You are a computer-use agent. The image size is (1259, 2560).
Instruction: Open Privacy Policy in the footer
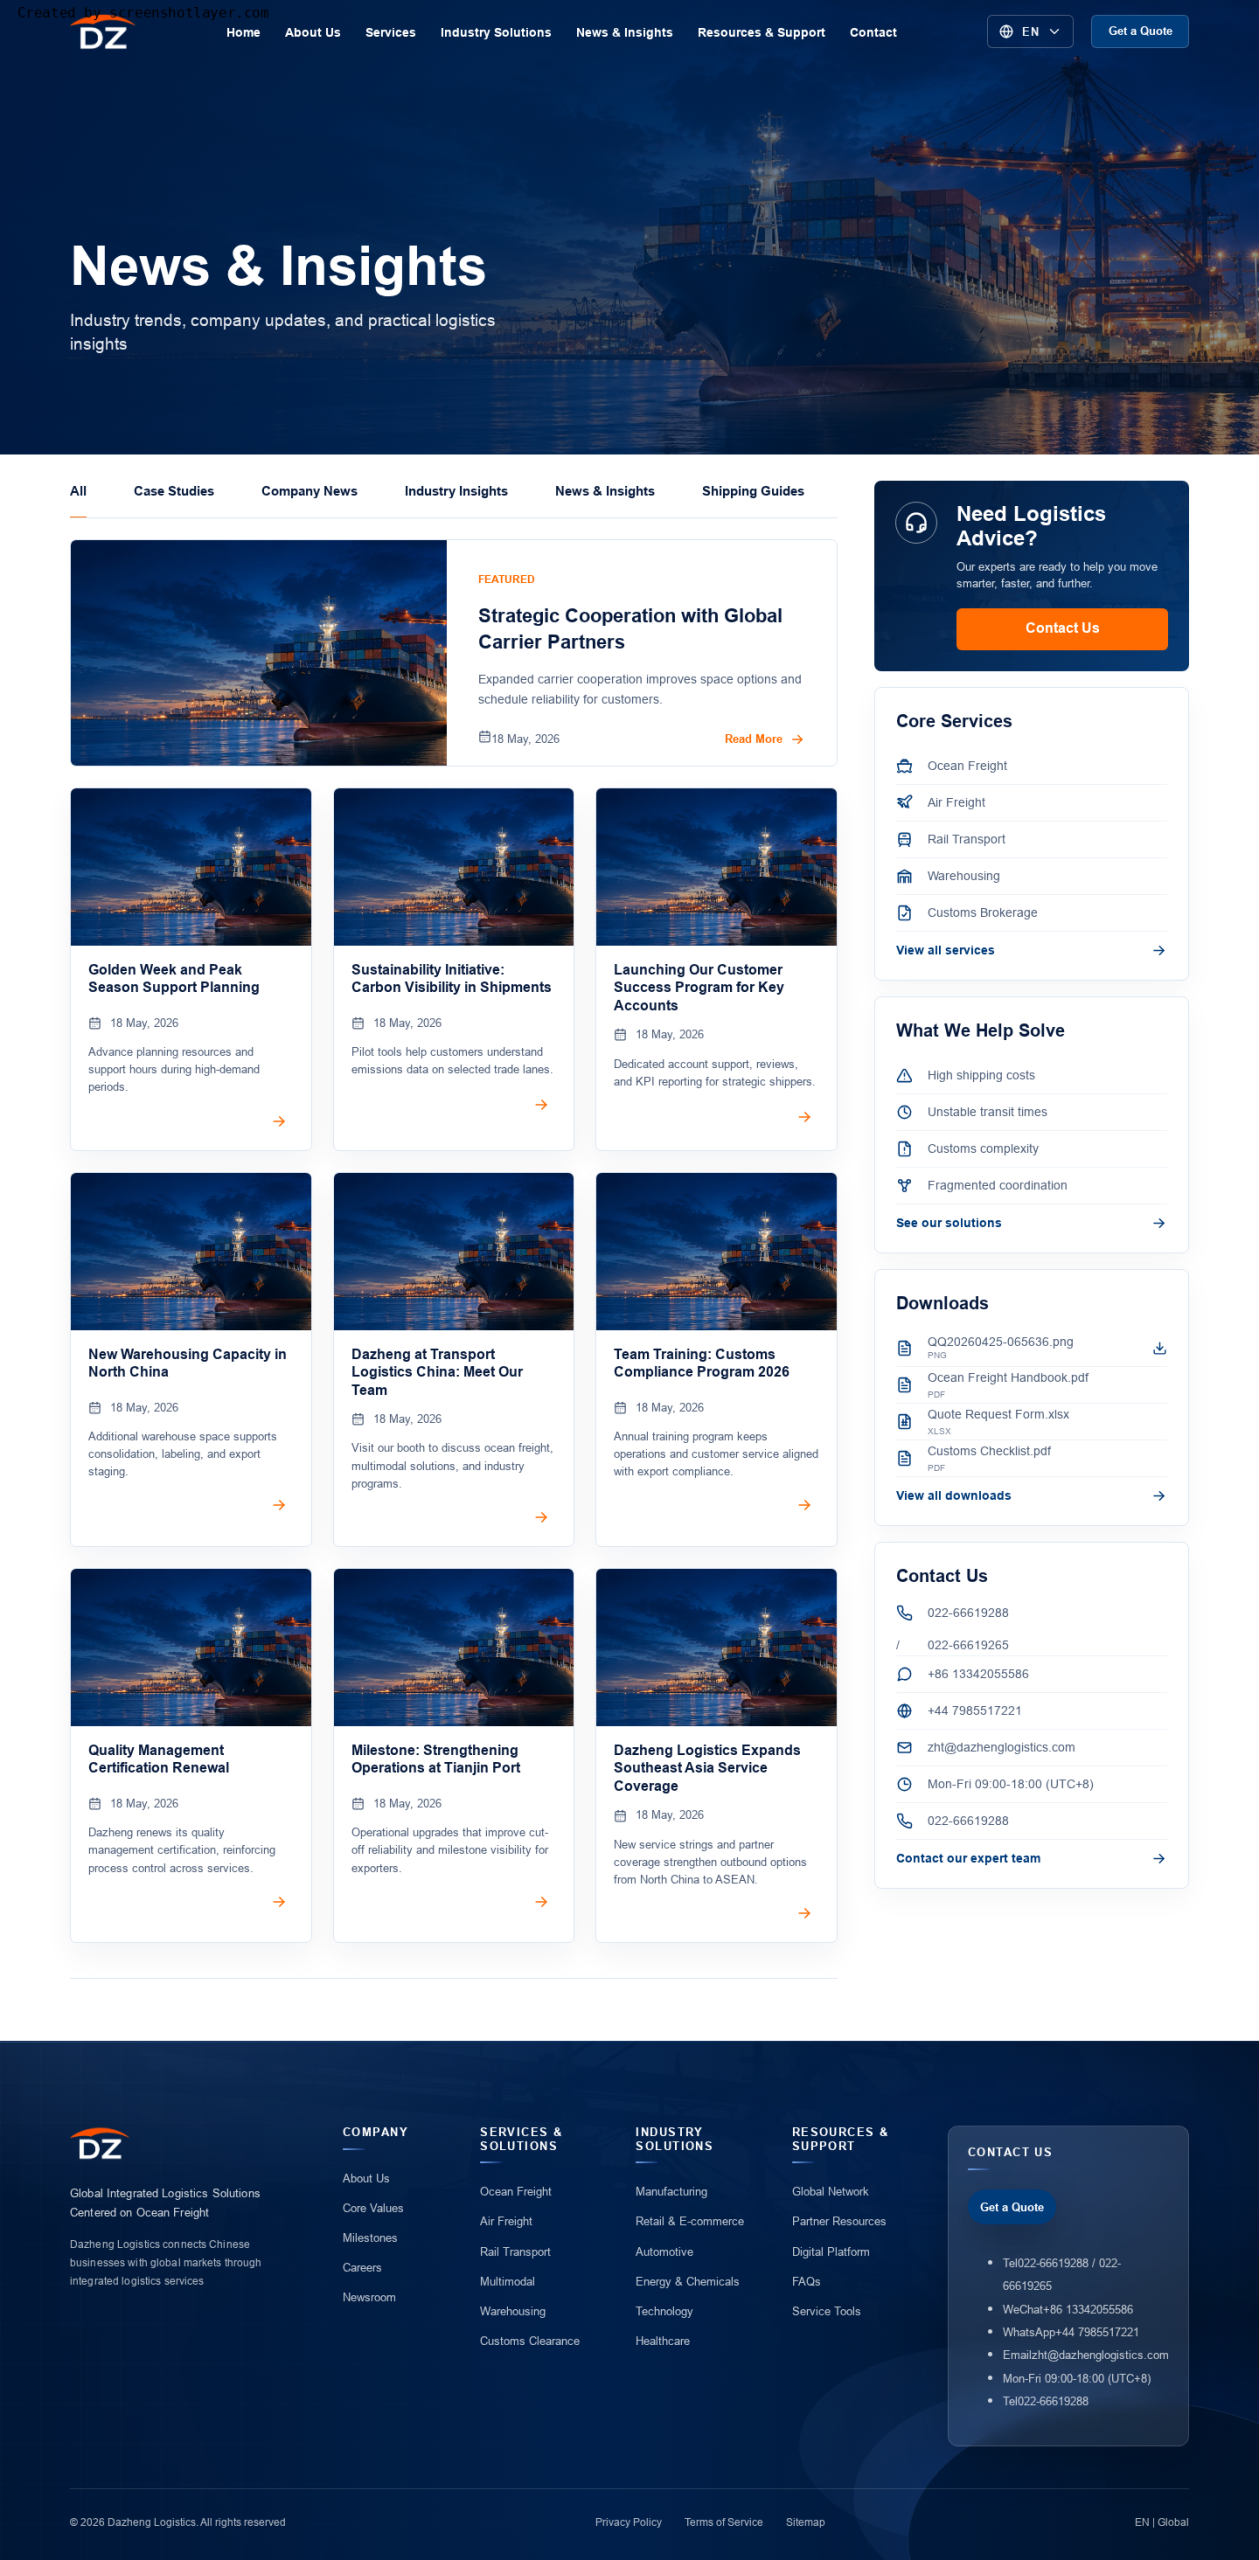(628, 2522)
